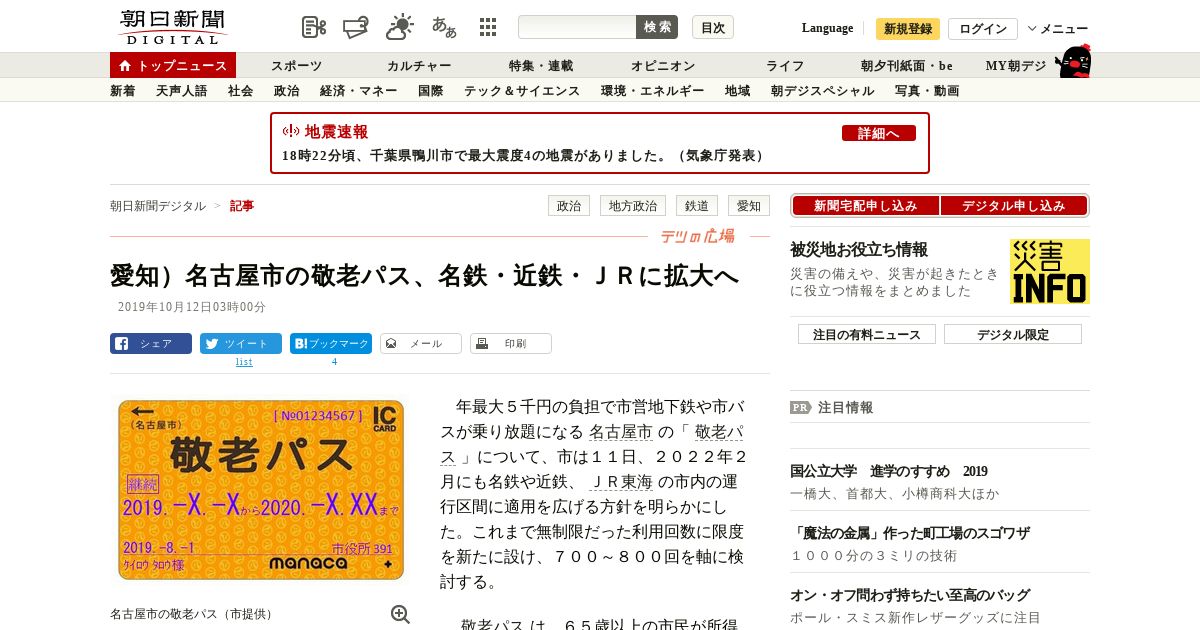Image resolution: width=1200 pixels, height=630 pixels.
Task: Click the 名古屋市 keyword link in article
Action: (x=621, y=433)
